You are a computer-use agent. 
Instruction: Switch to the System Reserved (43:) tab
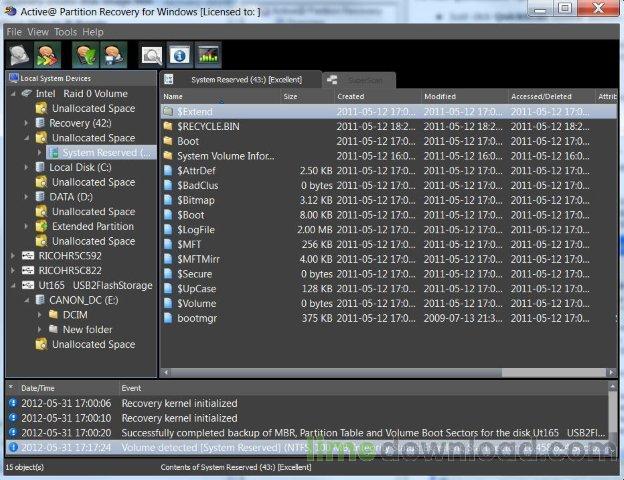241,80
